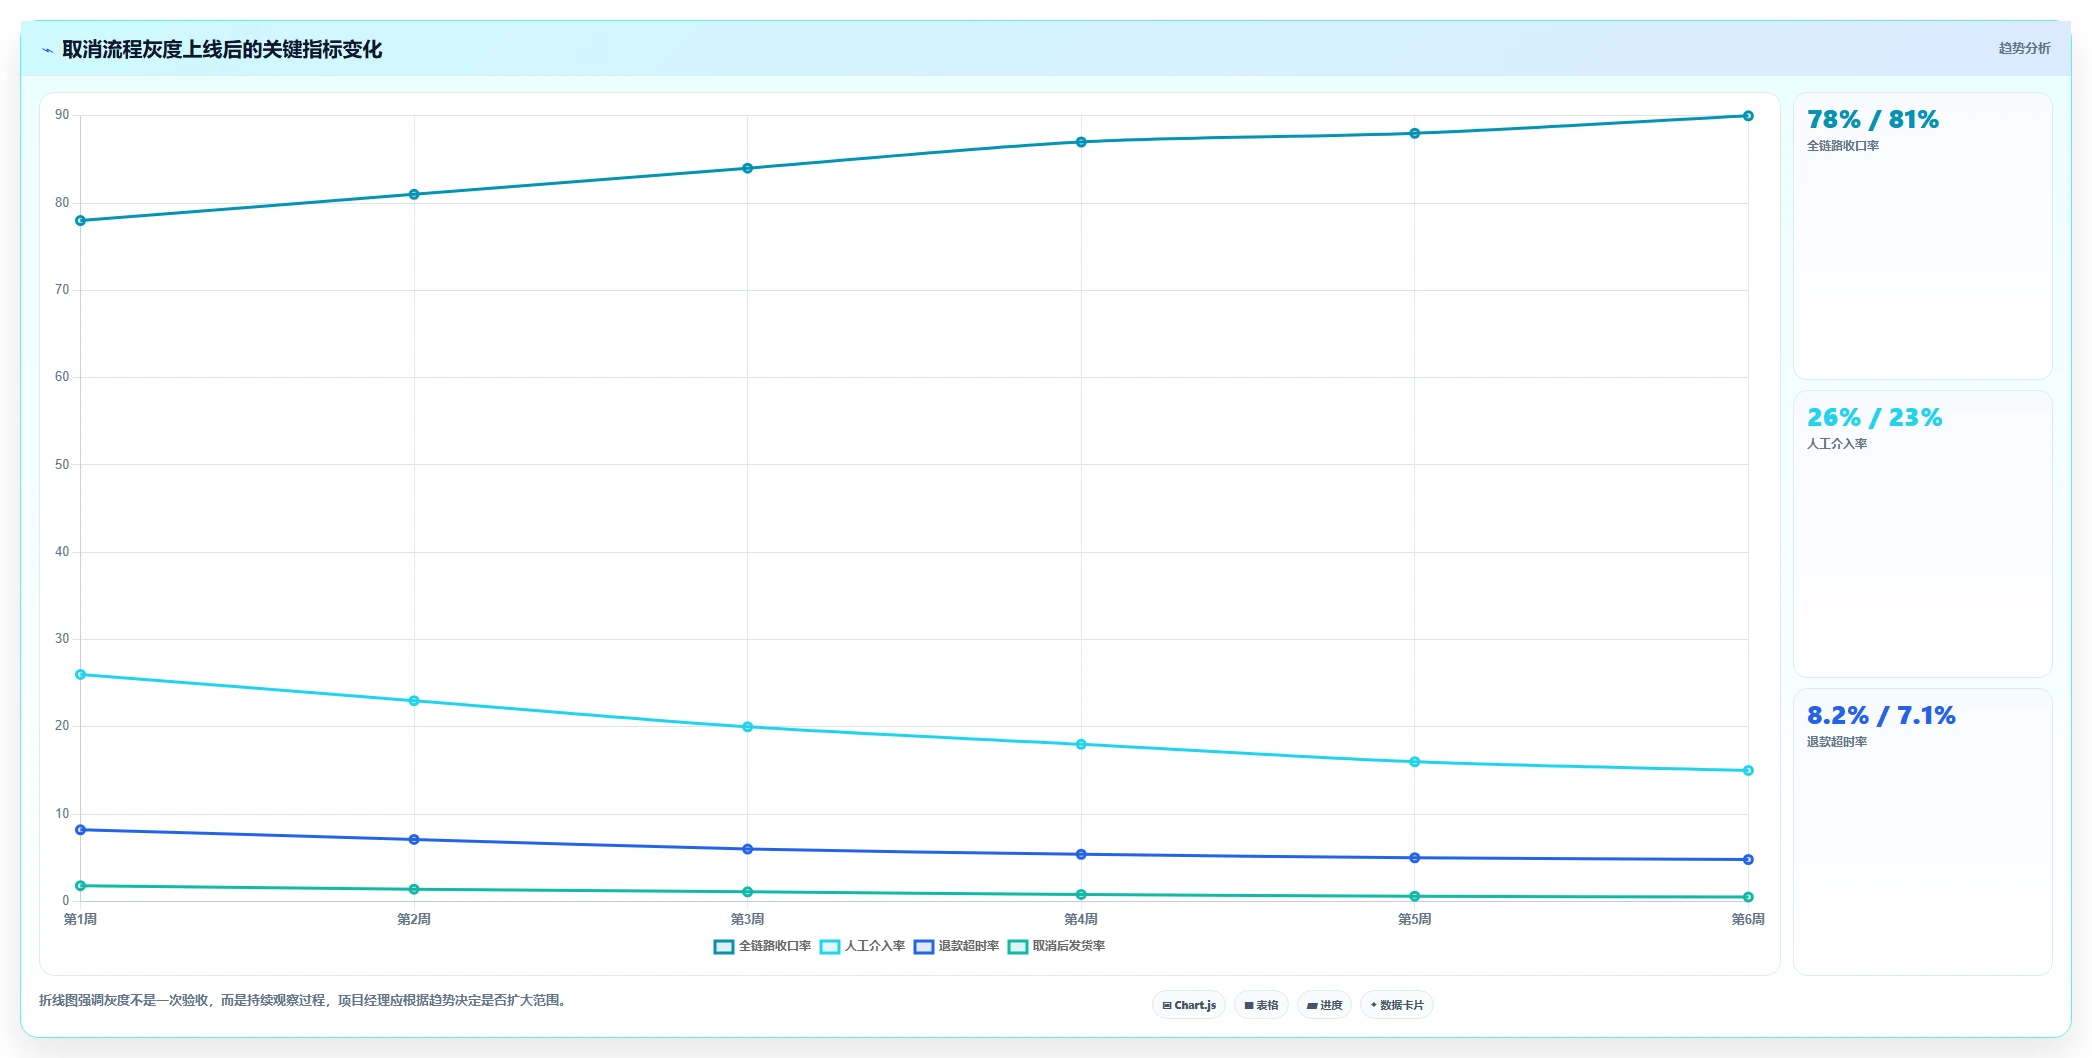Toggle 人工介入率 series in chart legend
The height and width of the screenshot is (1058, 2092).
coord(862,946)
